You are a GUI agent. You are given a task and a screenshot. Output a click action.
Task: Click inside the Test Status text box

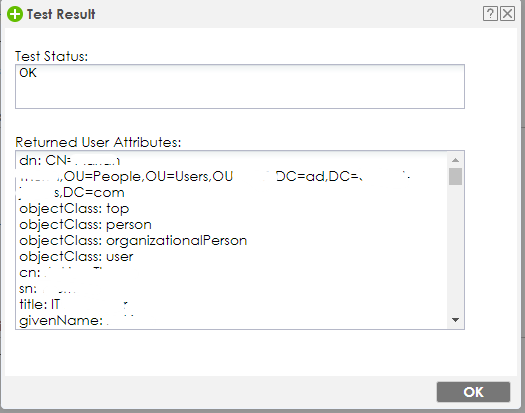click(x=240, y=86)
